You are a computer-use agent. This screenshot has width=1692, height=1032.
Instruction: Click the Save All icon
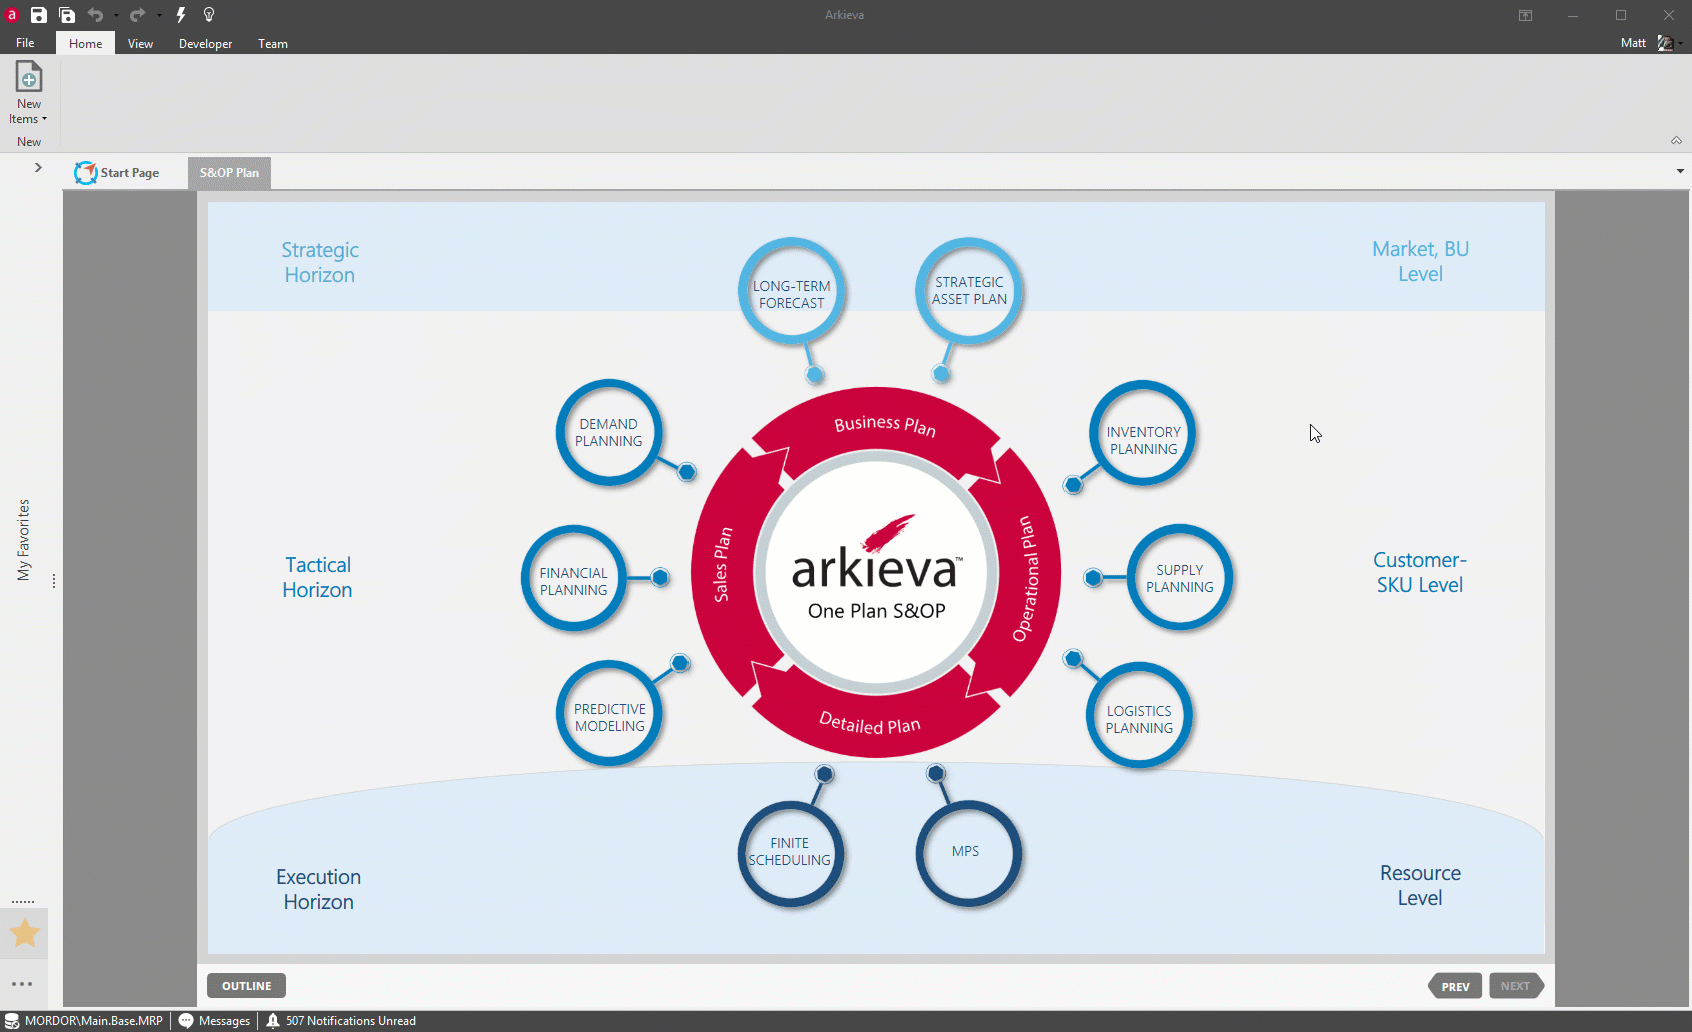(67, 15)
